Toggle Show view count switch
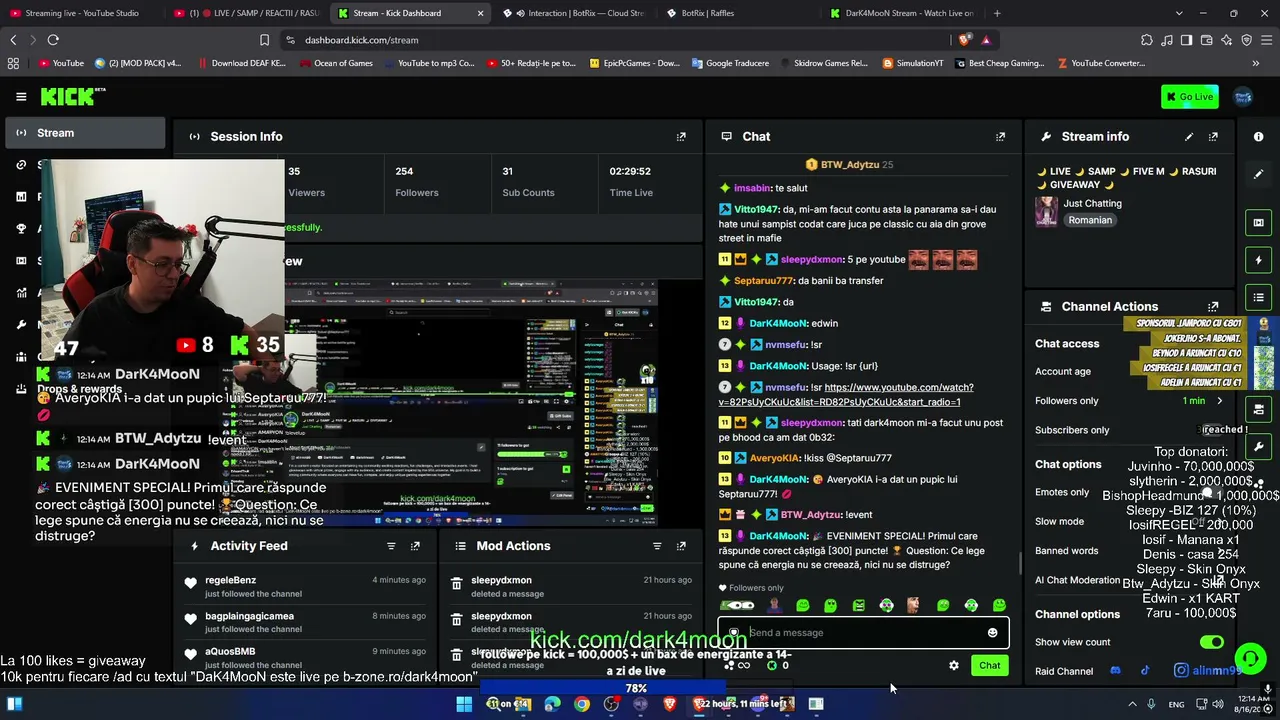 pos(1212,642)
